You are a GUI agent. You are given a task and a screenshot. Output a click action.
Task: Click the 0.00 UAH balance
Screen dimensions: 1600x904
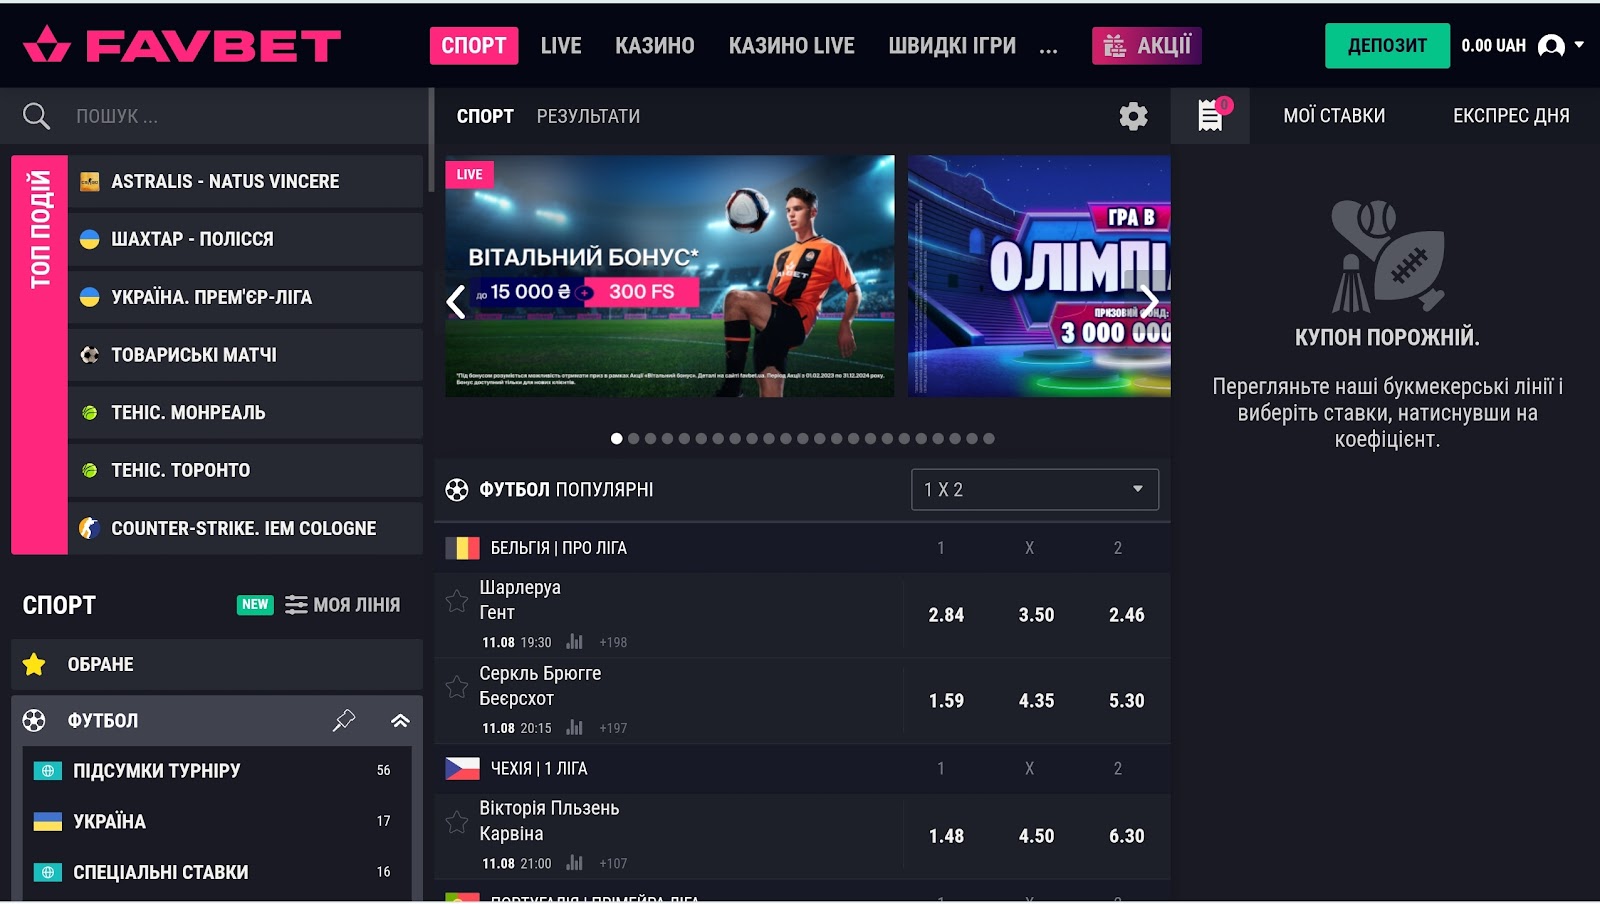pyautogui.click(x=1493, y=45)
